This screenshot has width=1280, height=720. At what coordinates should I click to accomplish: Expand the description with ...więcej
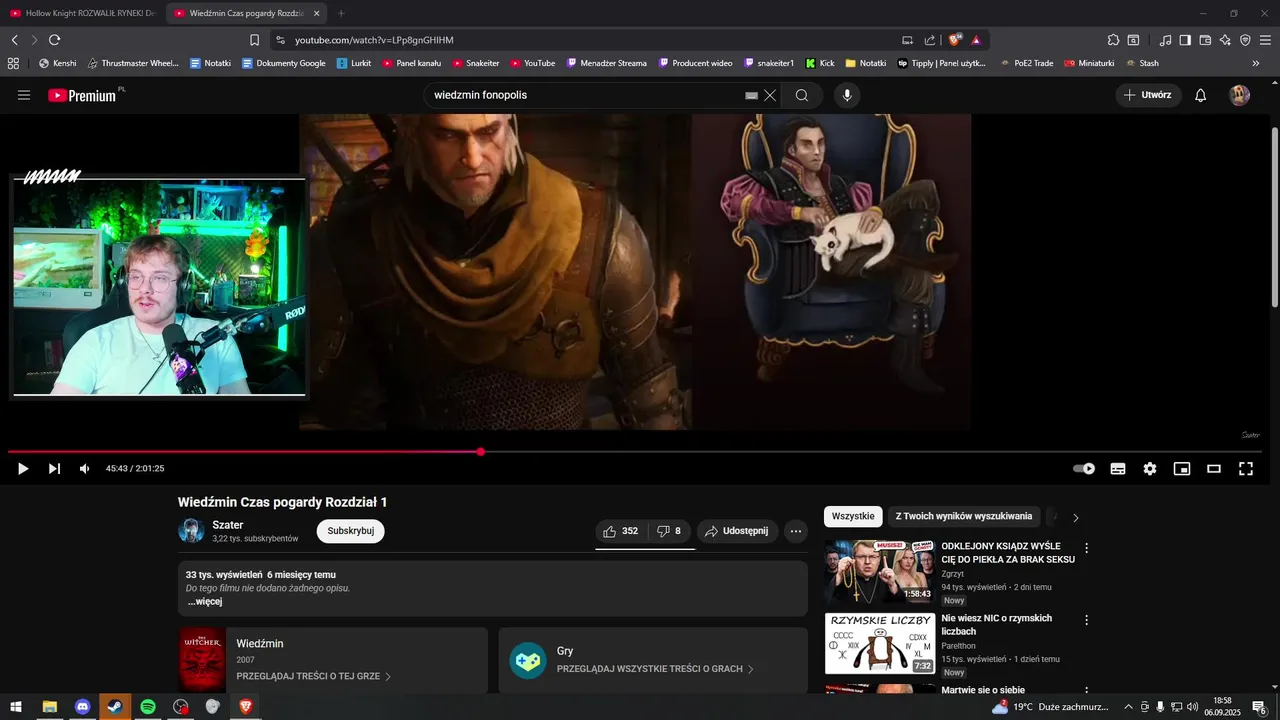click(205, 602)
